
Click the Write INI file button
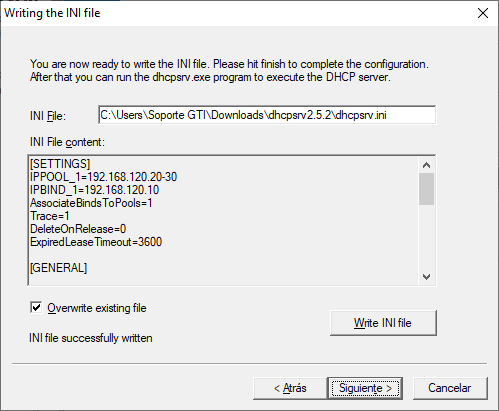point(383,323)
